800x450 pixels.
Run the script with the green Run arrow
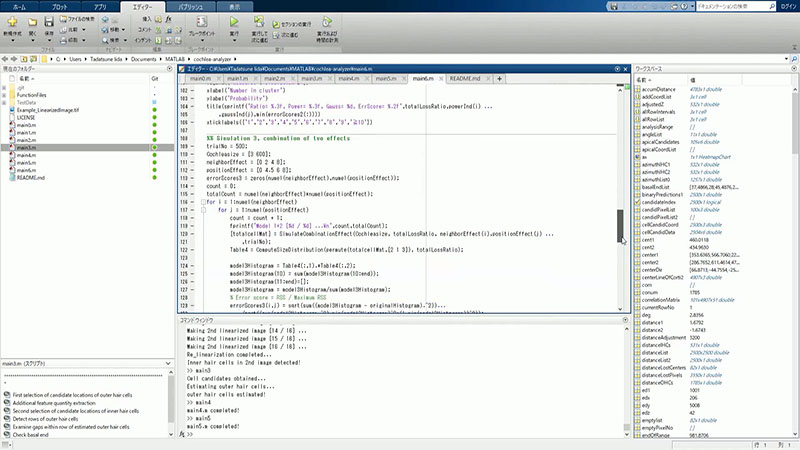pos(234,21)
